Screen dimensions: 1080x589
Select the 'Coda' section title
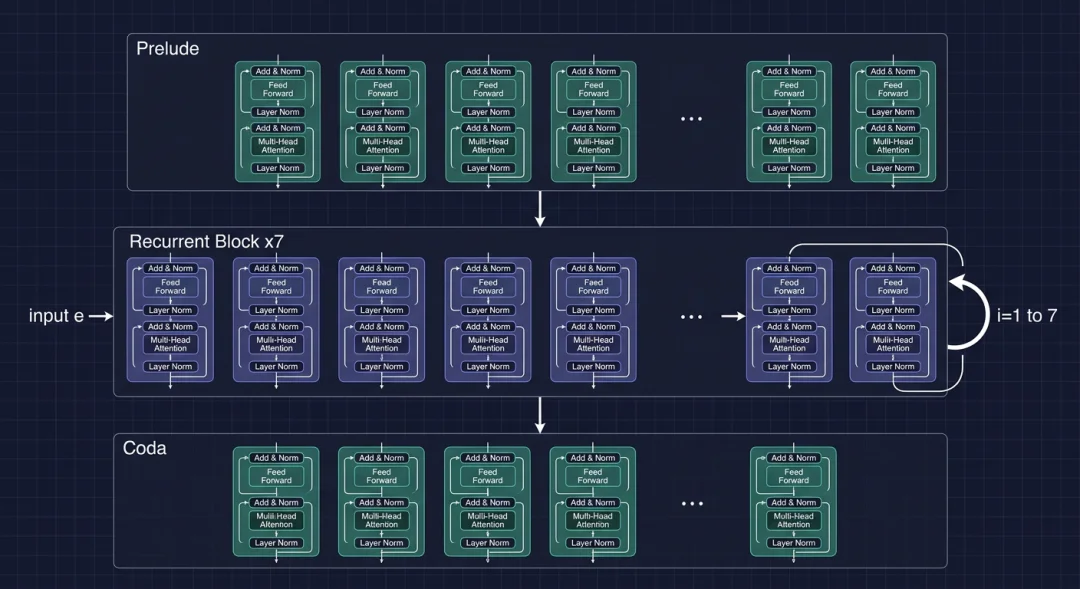144,447
